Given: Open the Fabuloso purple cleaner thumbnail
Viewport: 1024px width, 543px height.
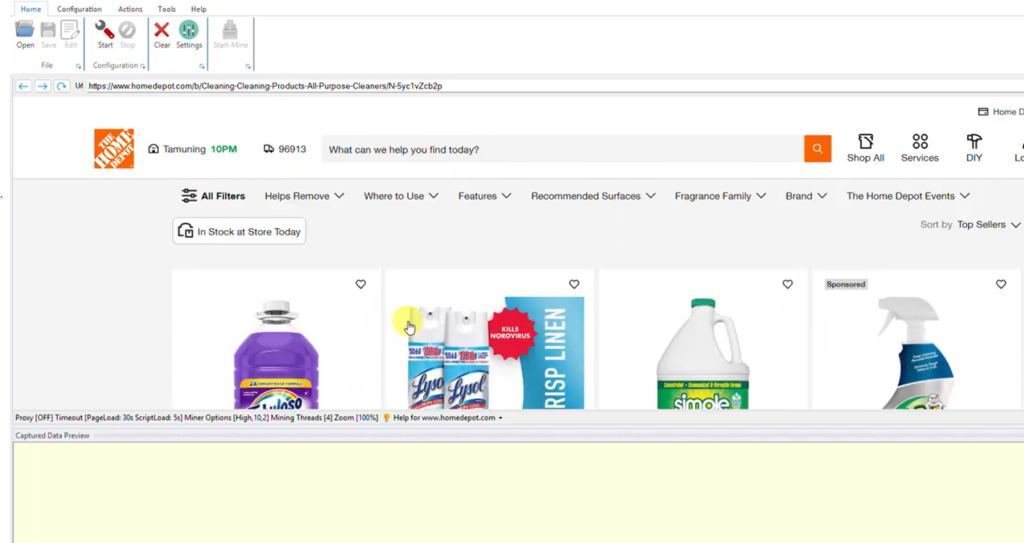Looking at the screenshot, I should (276, 355).
